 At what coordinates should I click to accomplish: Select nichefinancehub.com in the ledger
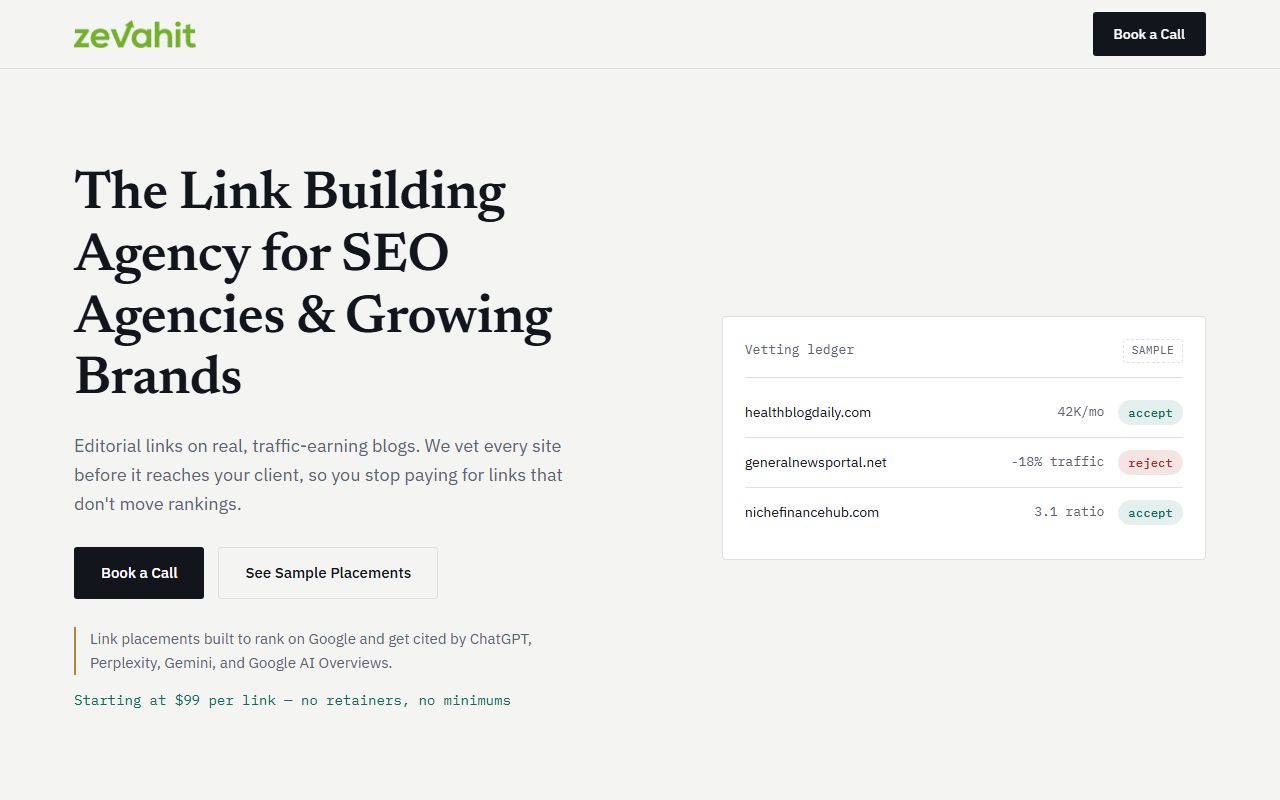coord(812,512)
